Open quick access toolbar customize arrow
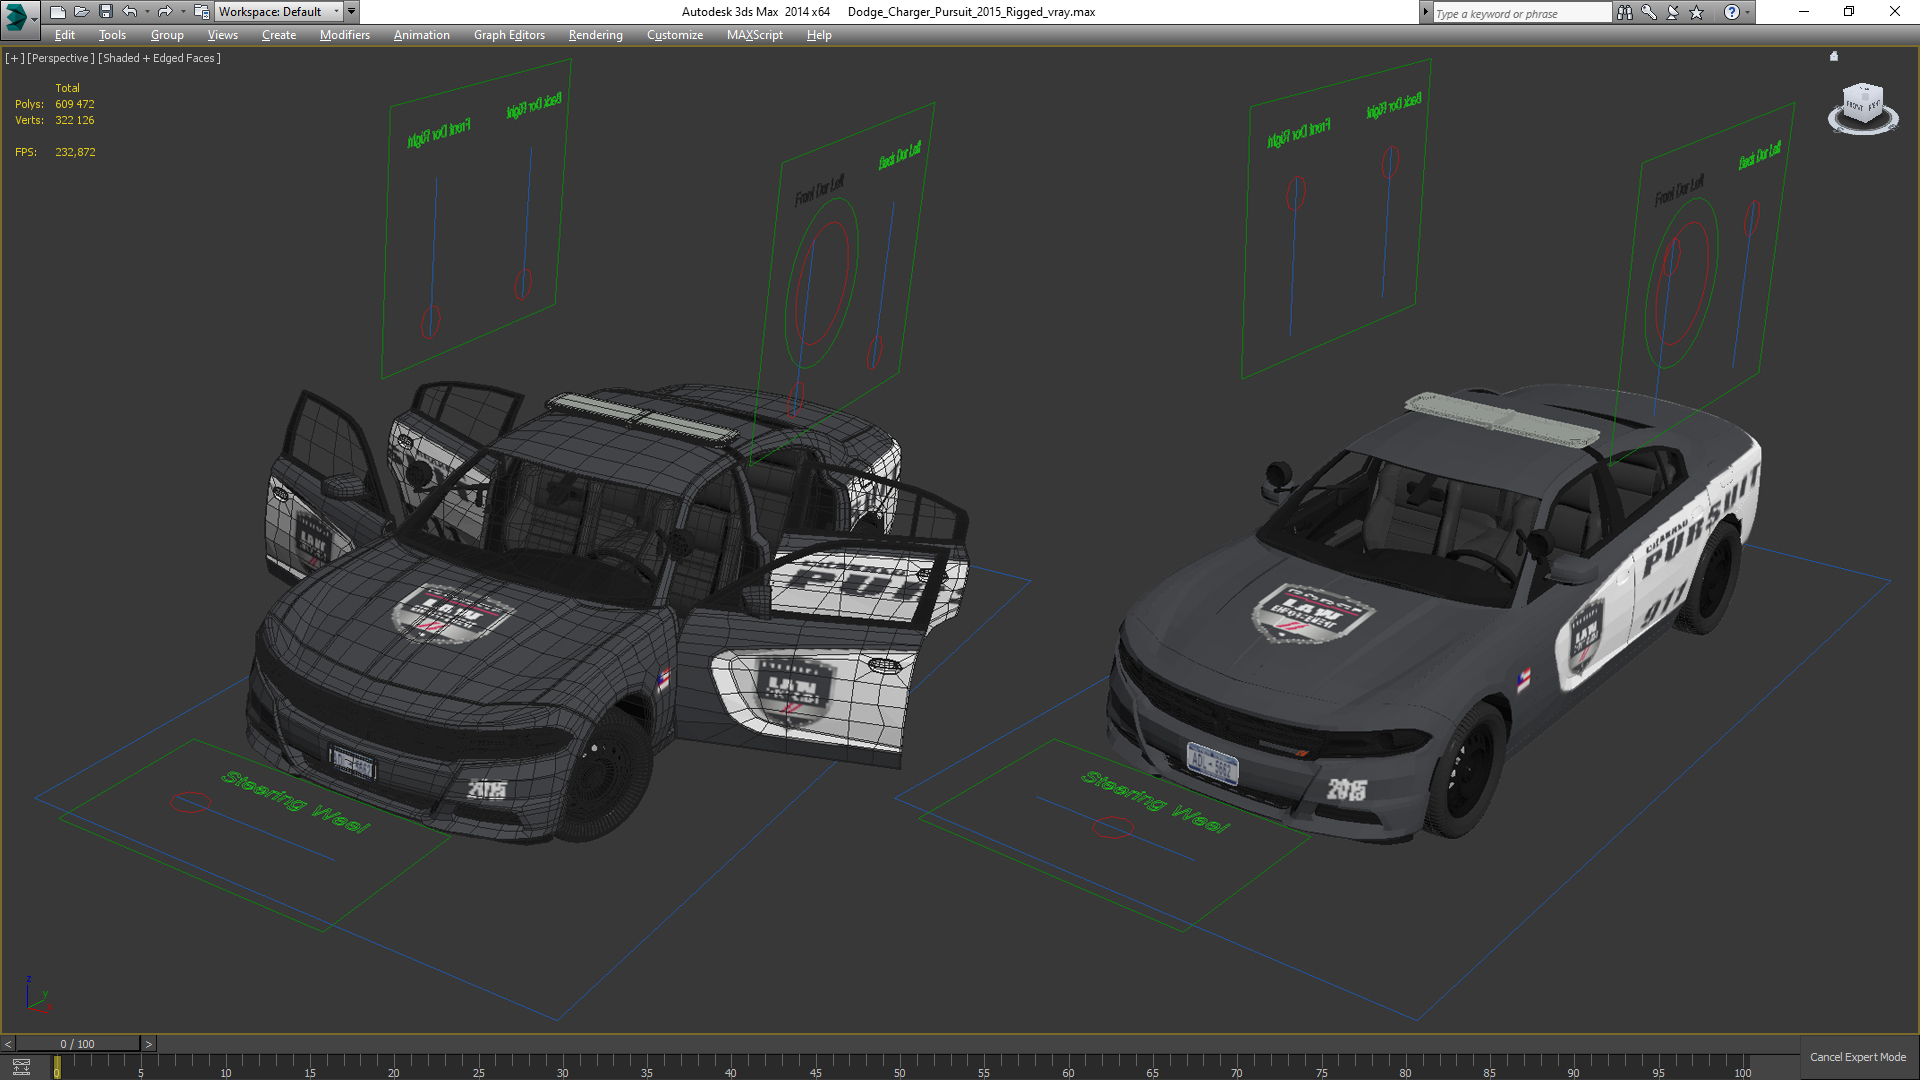 coord(352,12)
